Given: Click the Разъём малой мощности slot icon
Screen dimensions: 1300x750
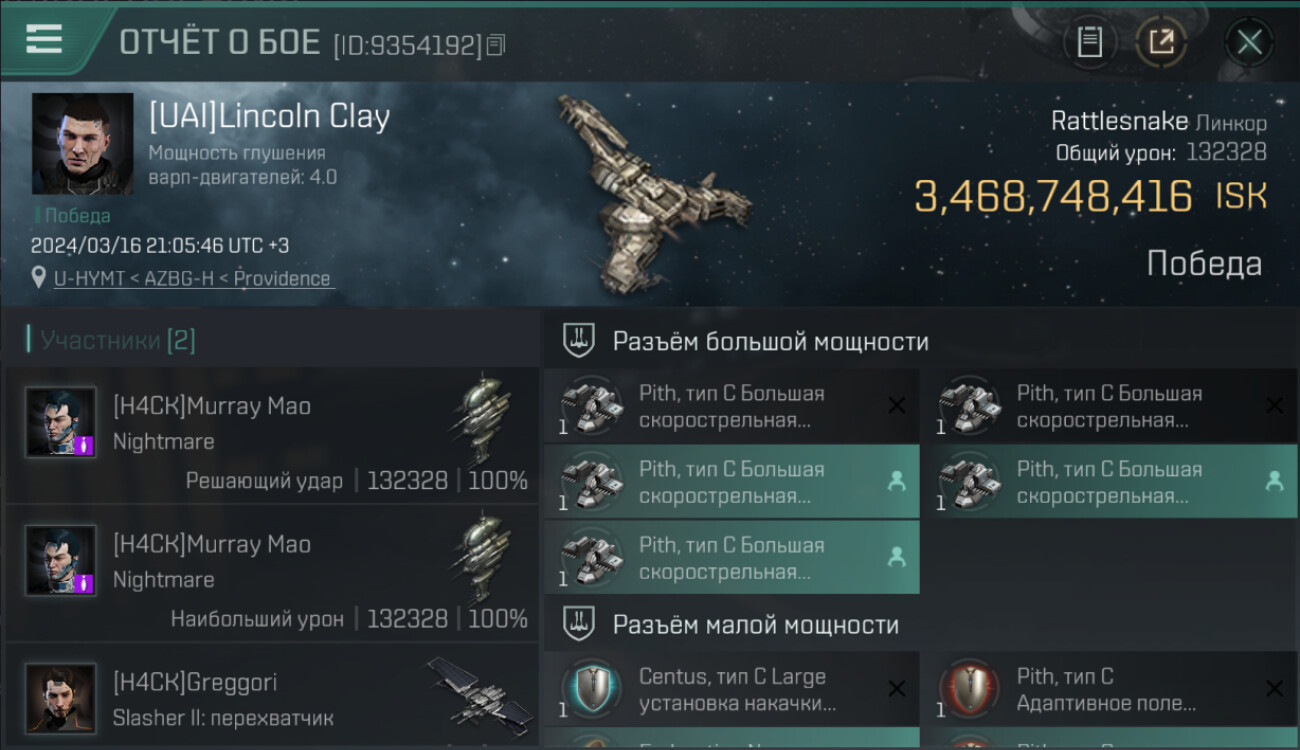Looking at the screenshot, I should click(580, 625).
